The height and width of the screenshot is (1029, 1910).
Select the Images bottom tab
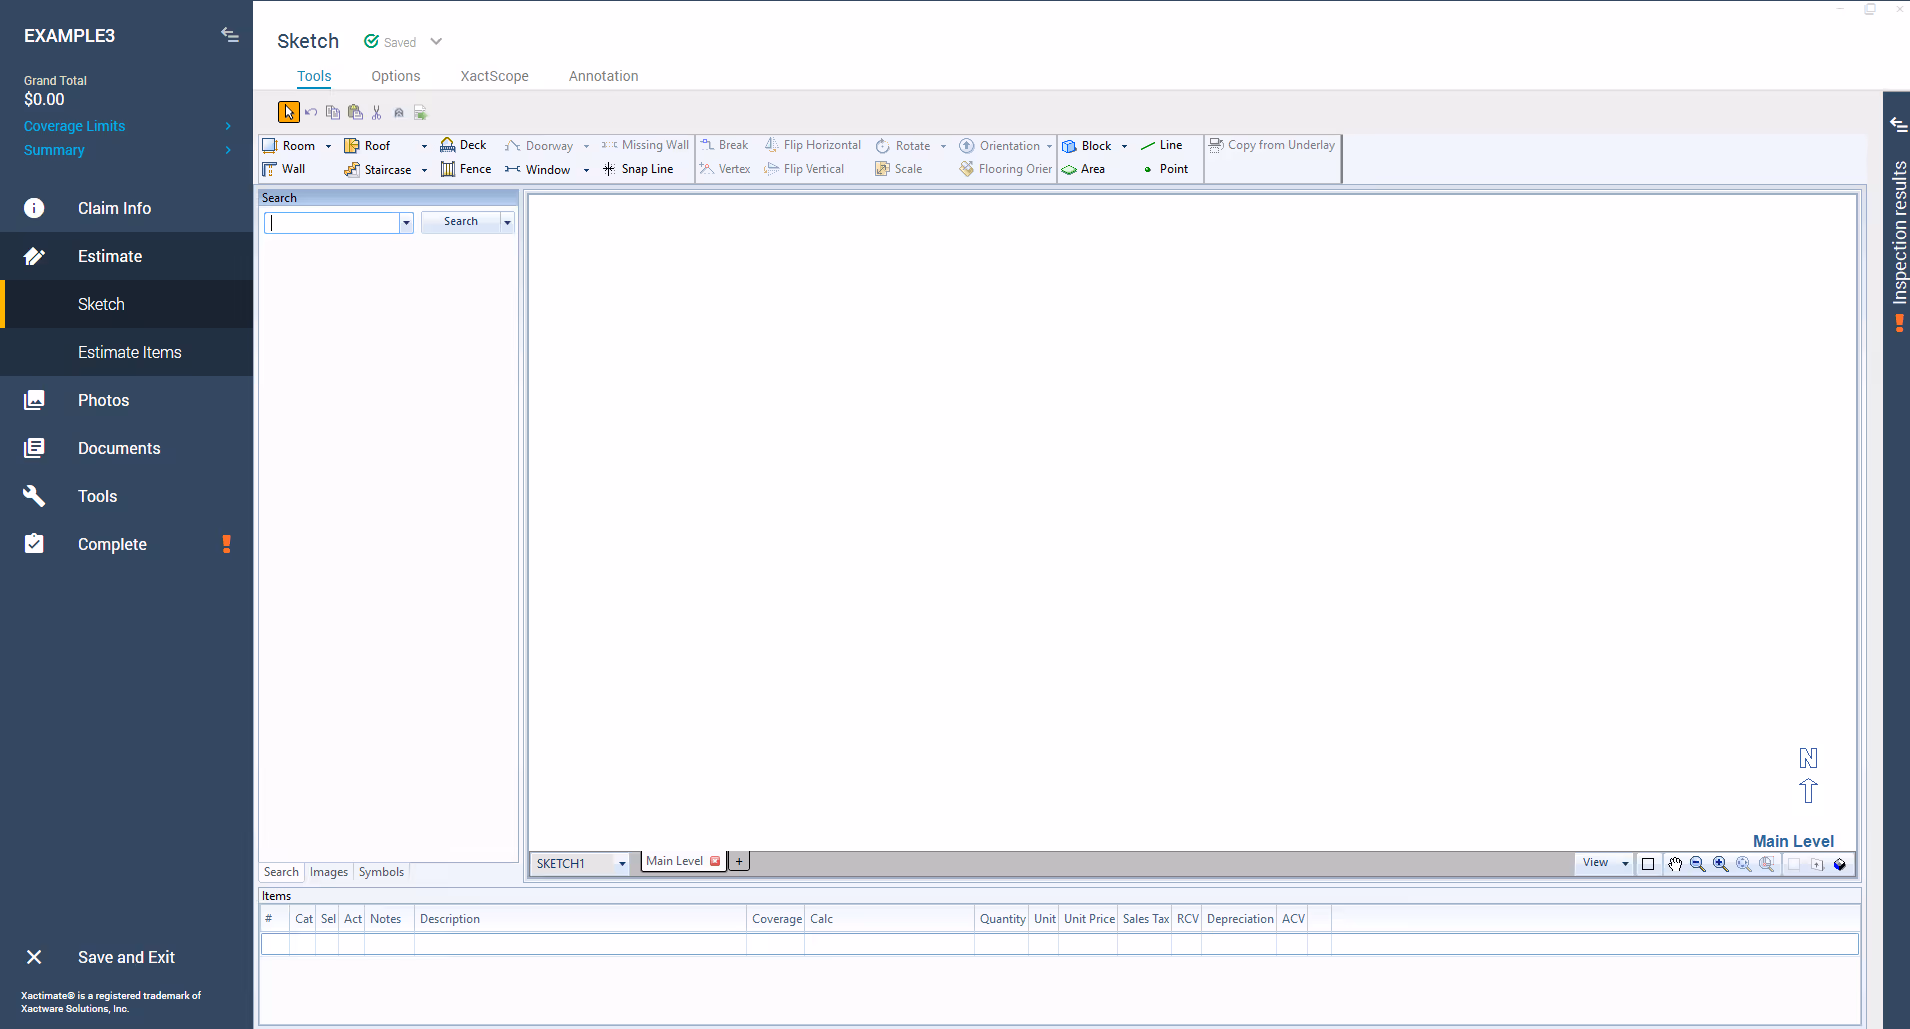(x=329, y=872)
